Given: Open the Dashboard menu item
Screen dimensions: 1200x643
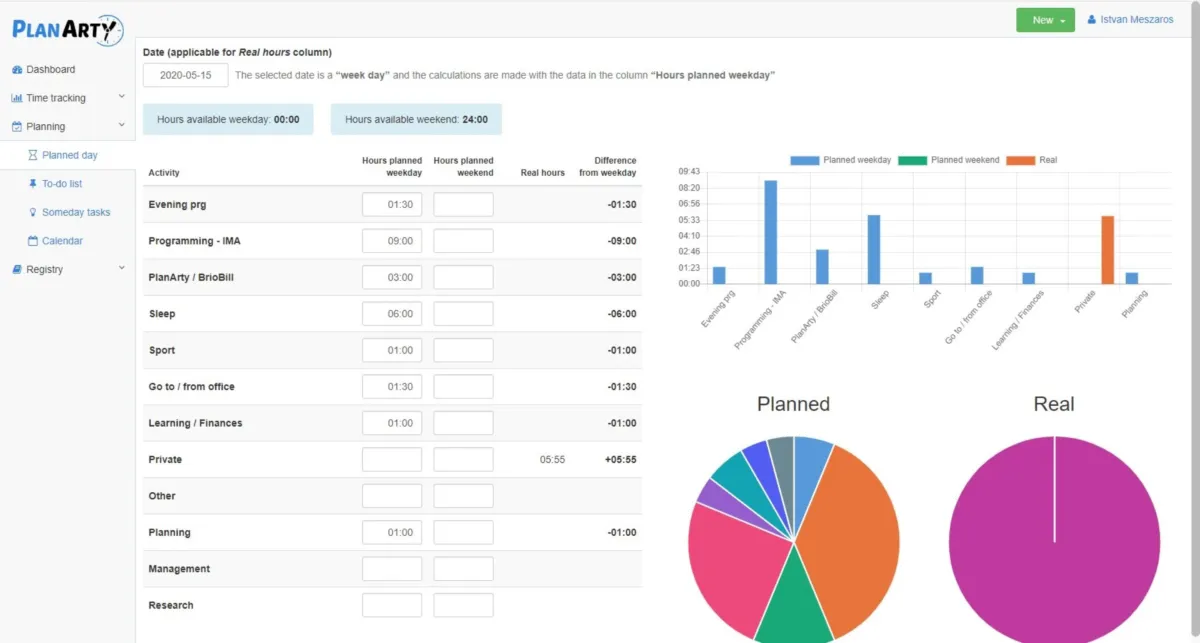Looking at the screenshot, I should coord(50,70).
